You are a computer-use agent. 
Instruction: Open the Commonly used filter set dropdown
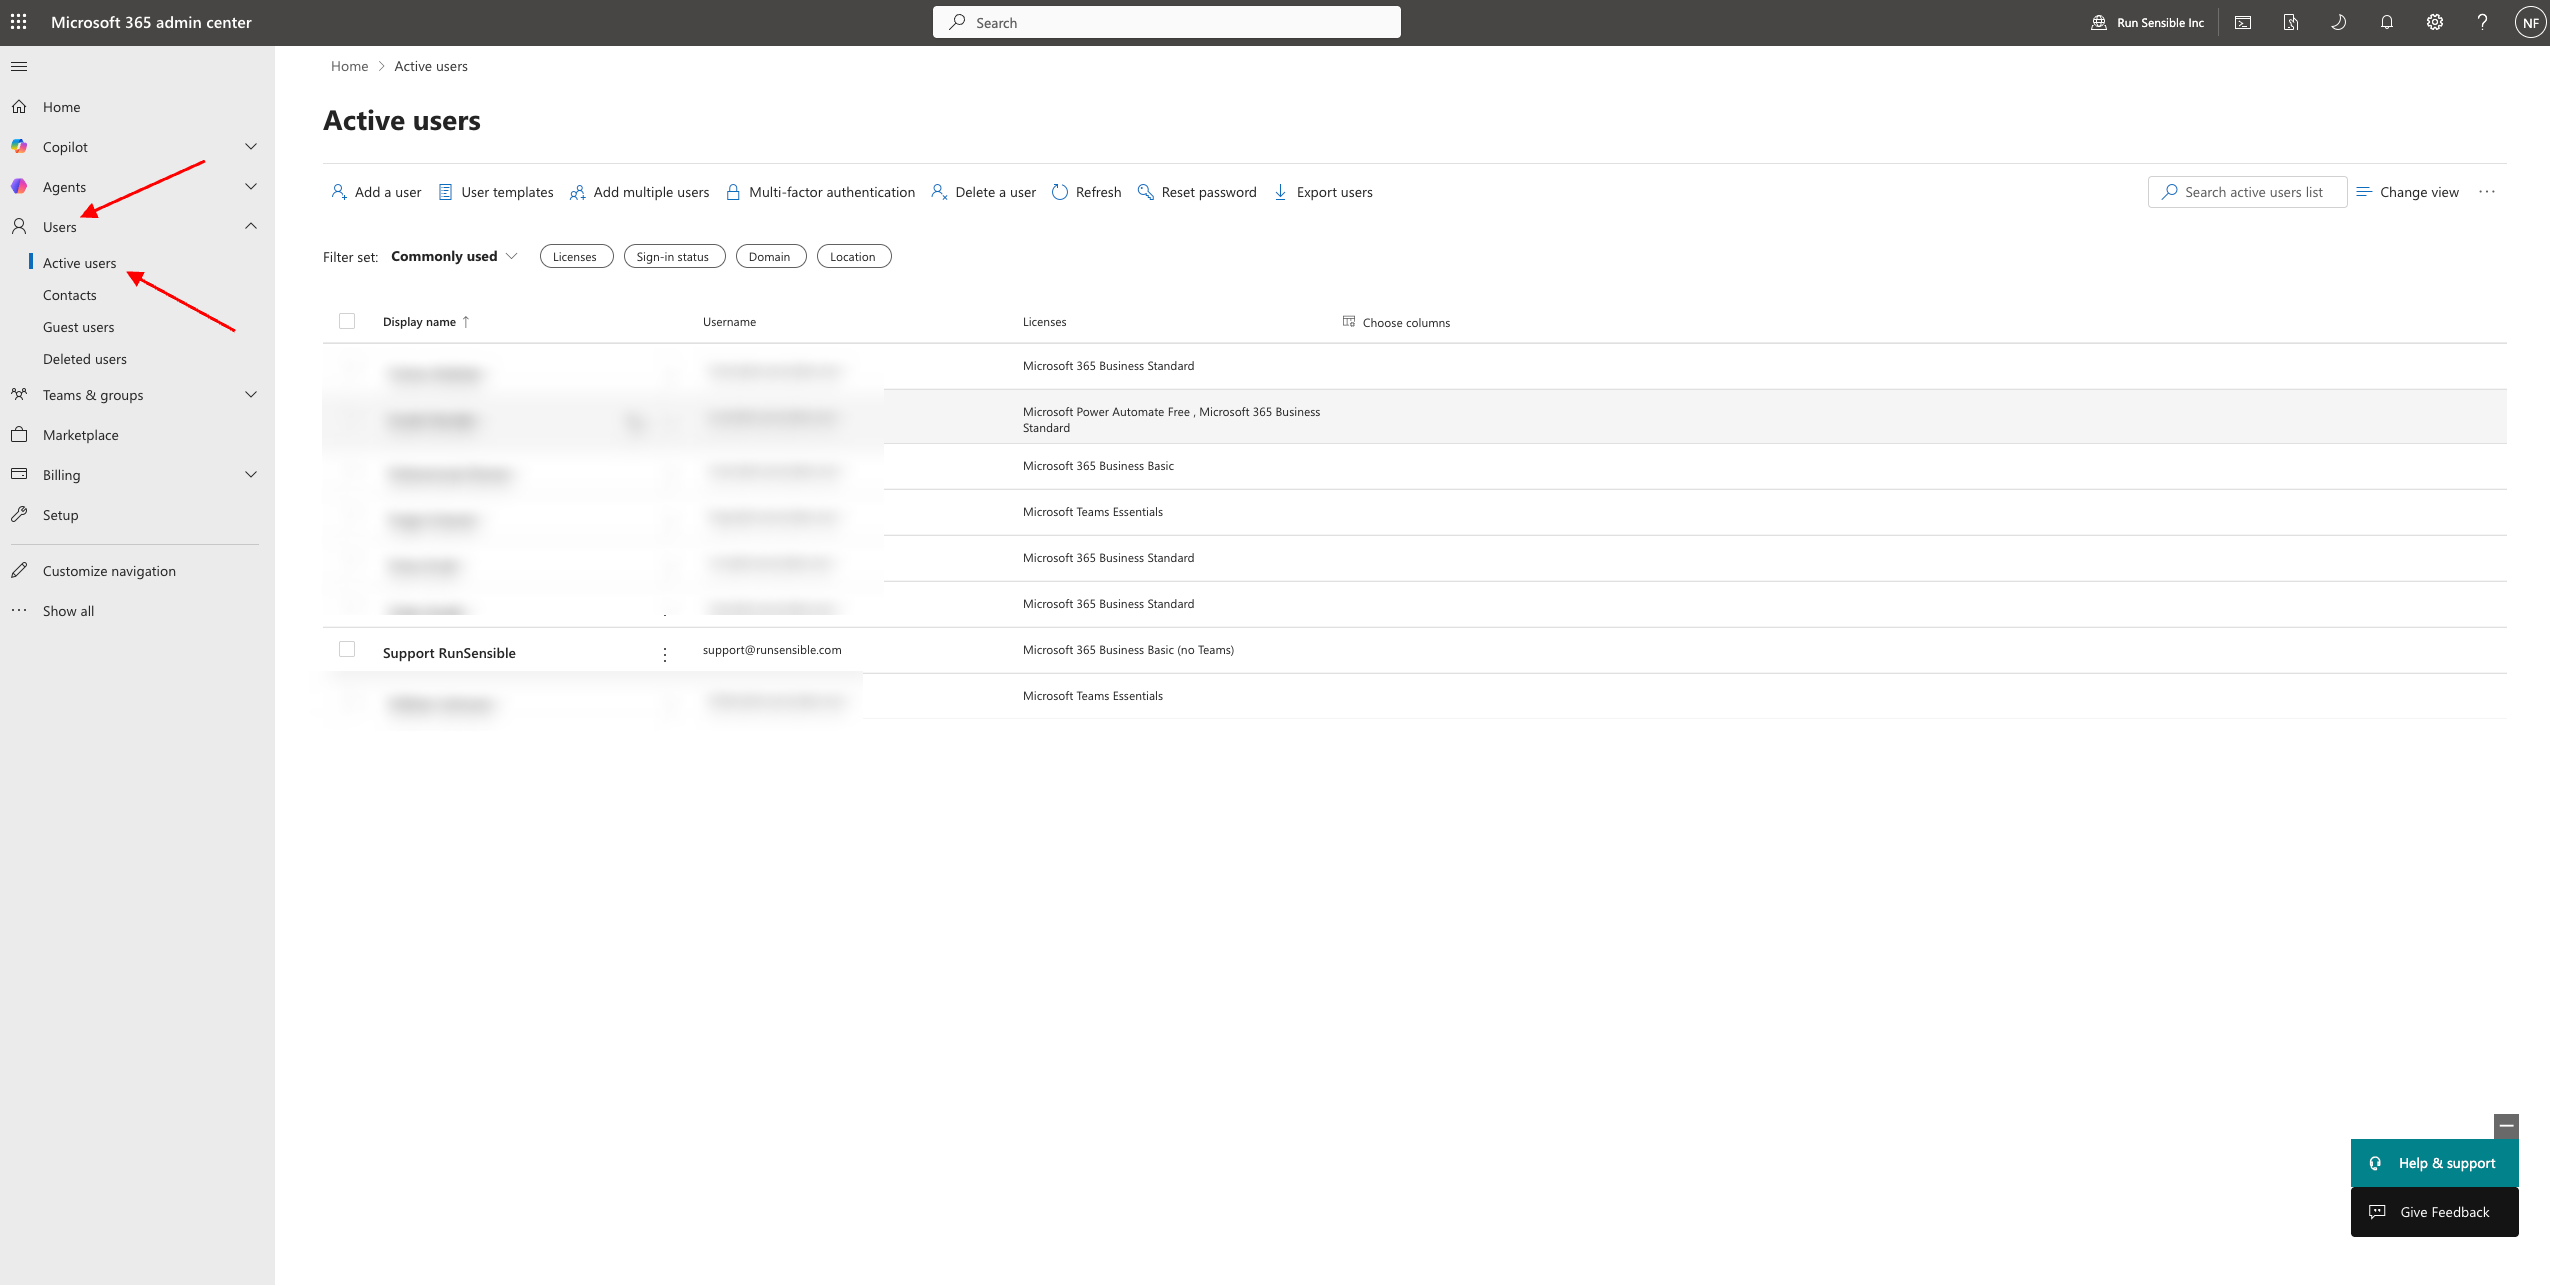click(454, 256)
